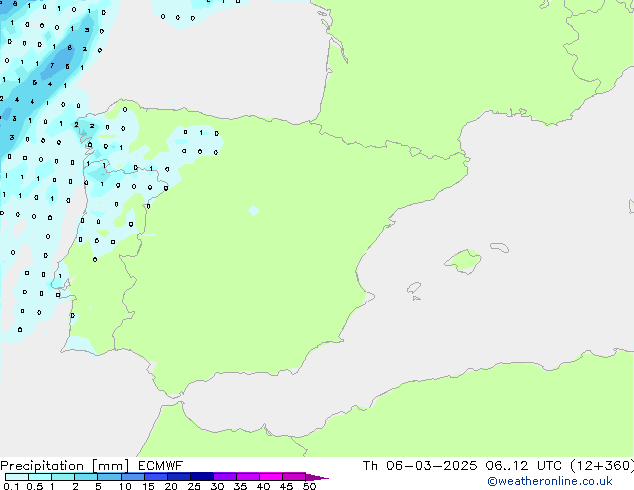Click the 'Precipitation [mm]' title text
Image resolution: width=634 pixels, height=490 pixels.
(x=65, y=466)
